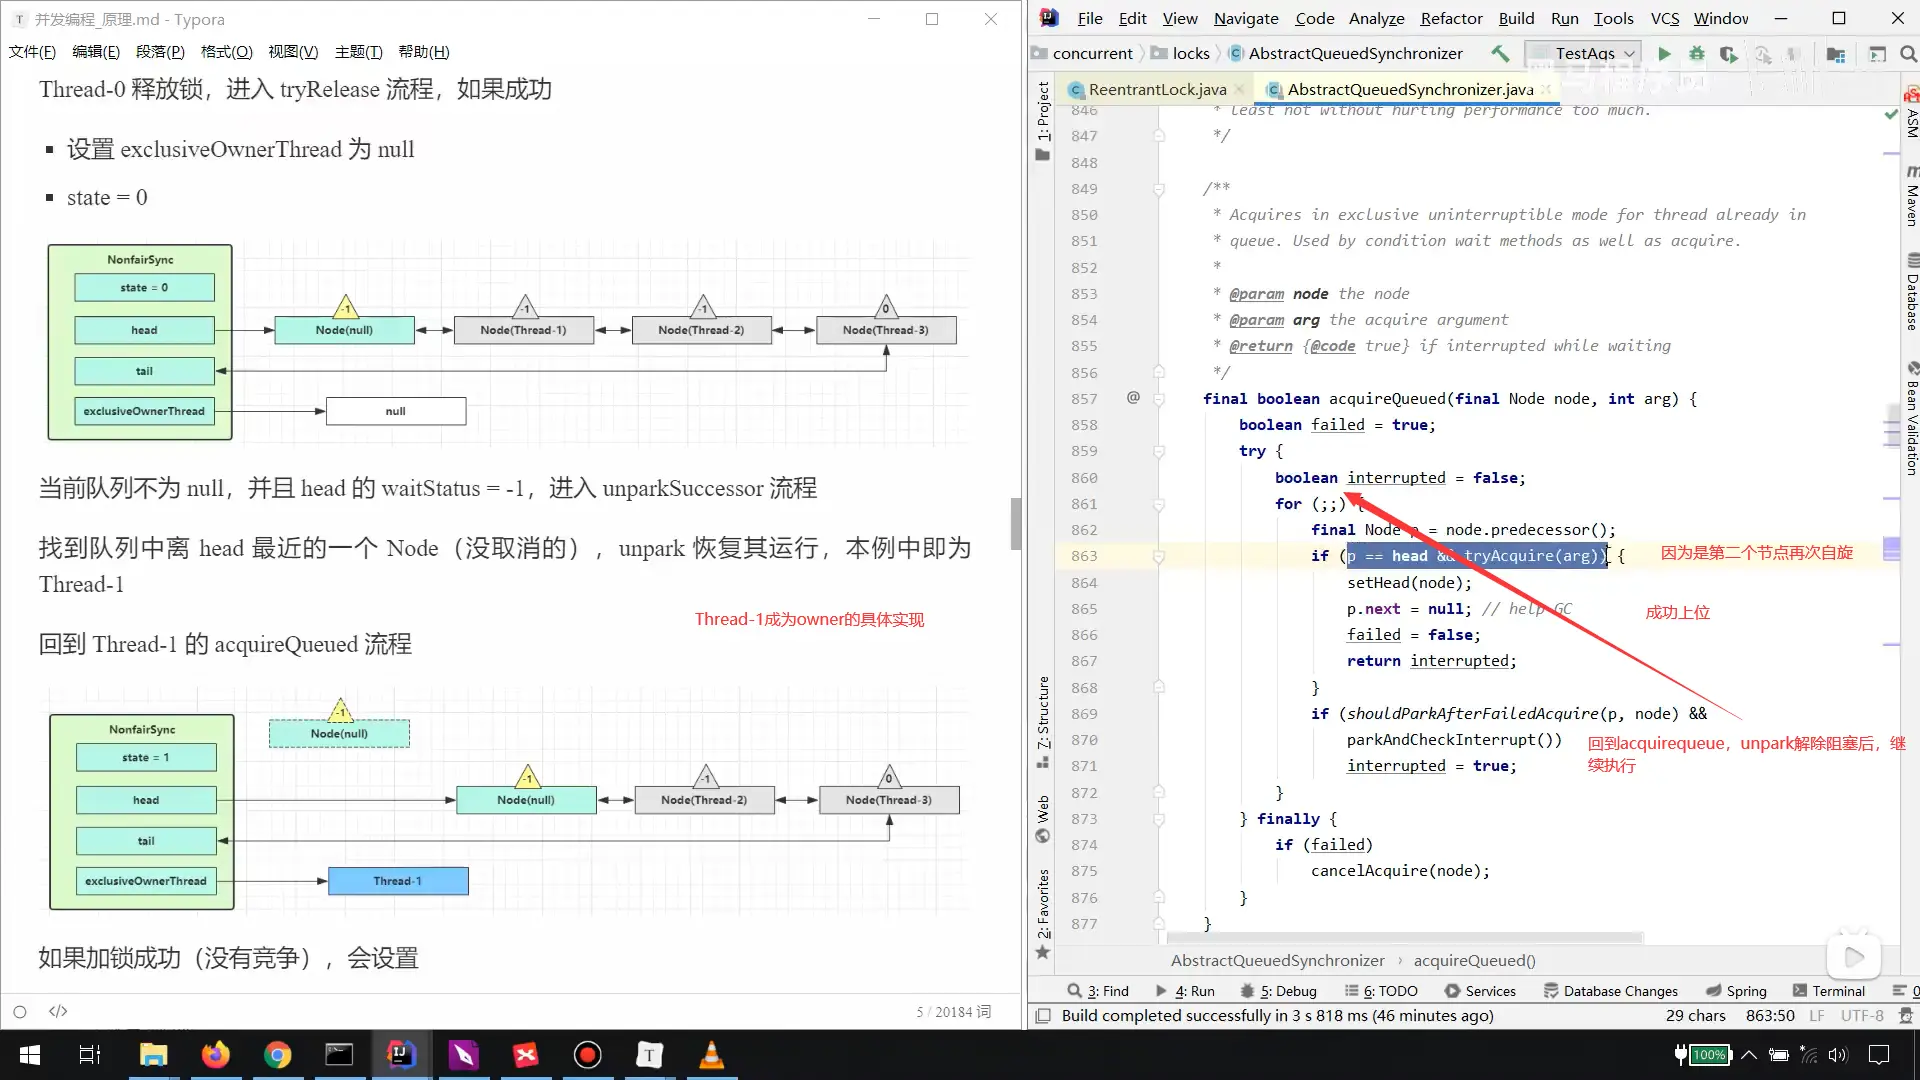Run with Coverage shield icon
The height and width of the screenshot is (1080, 1920).
1728,54
